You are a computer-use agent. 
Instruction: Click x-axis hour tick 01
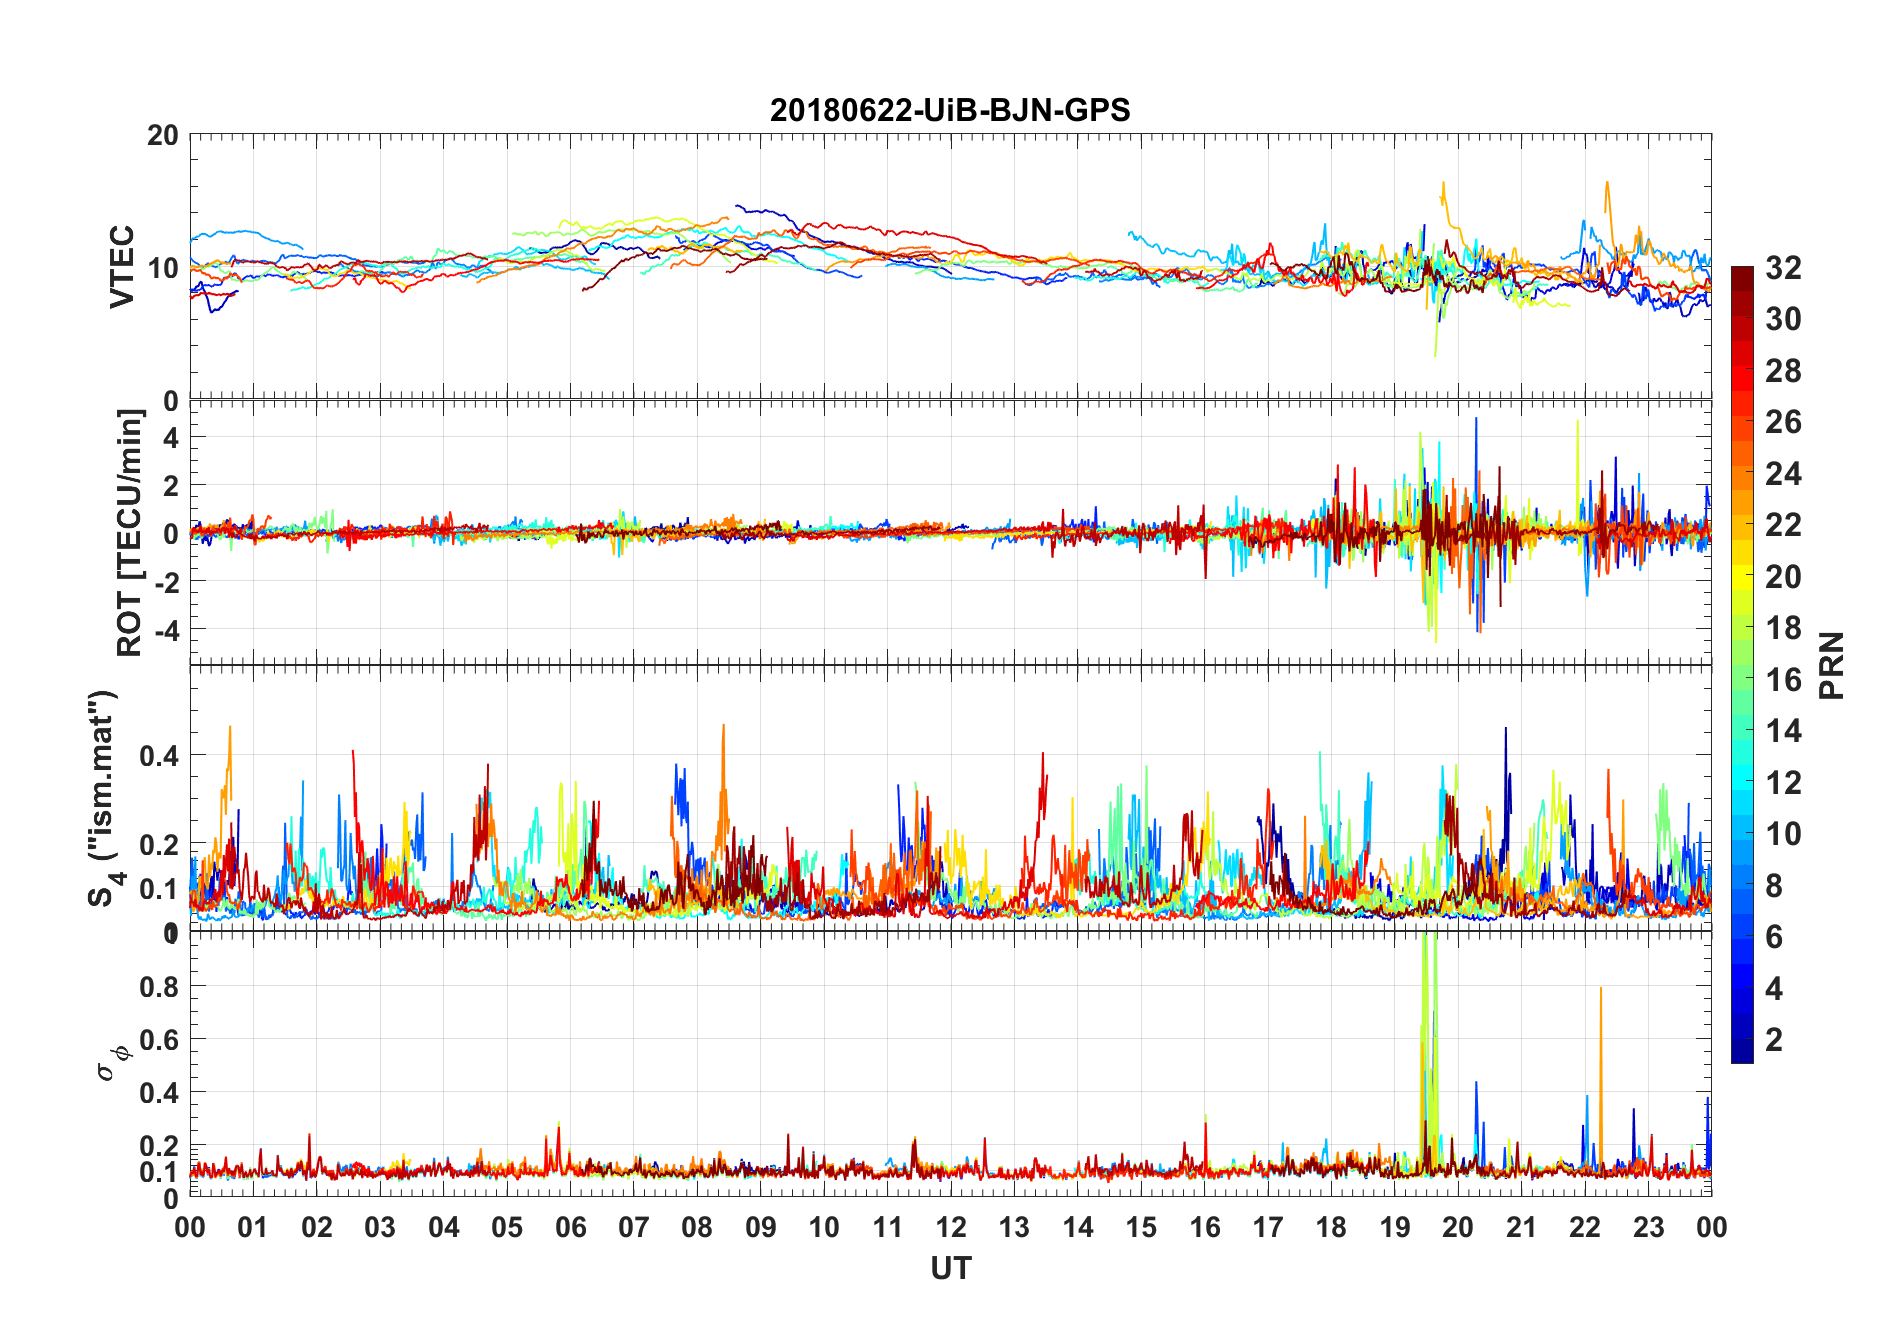(253, 1227)
